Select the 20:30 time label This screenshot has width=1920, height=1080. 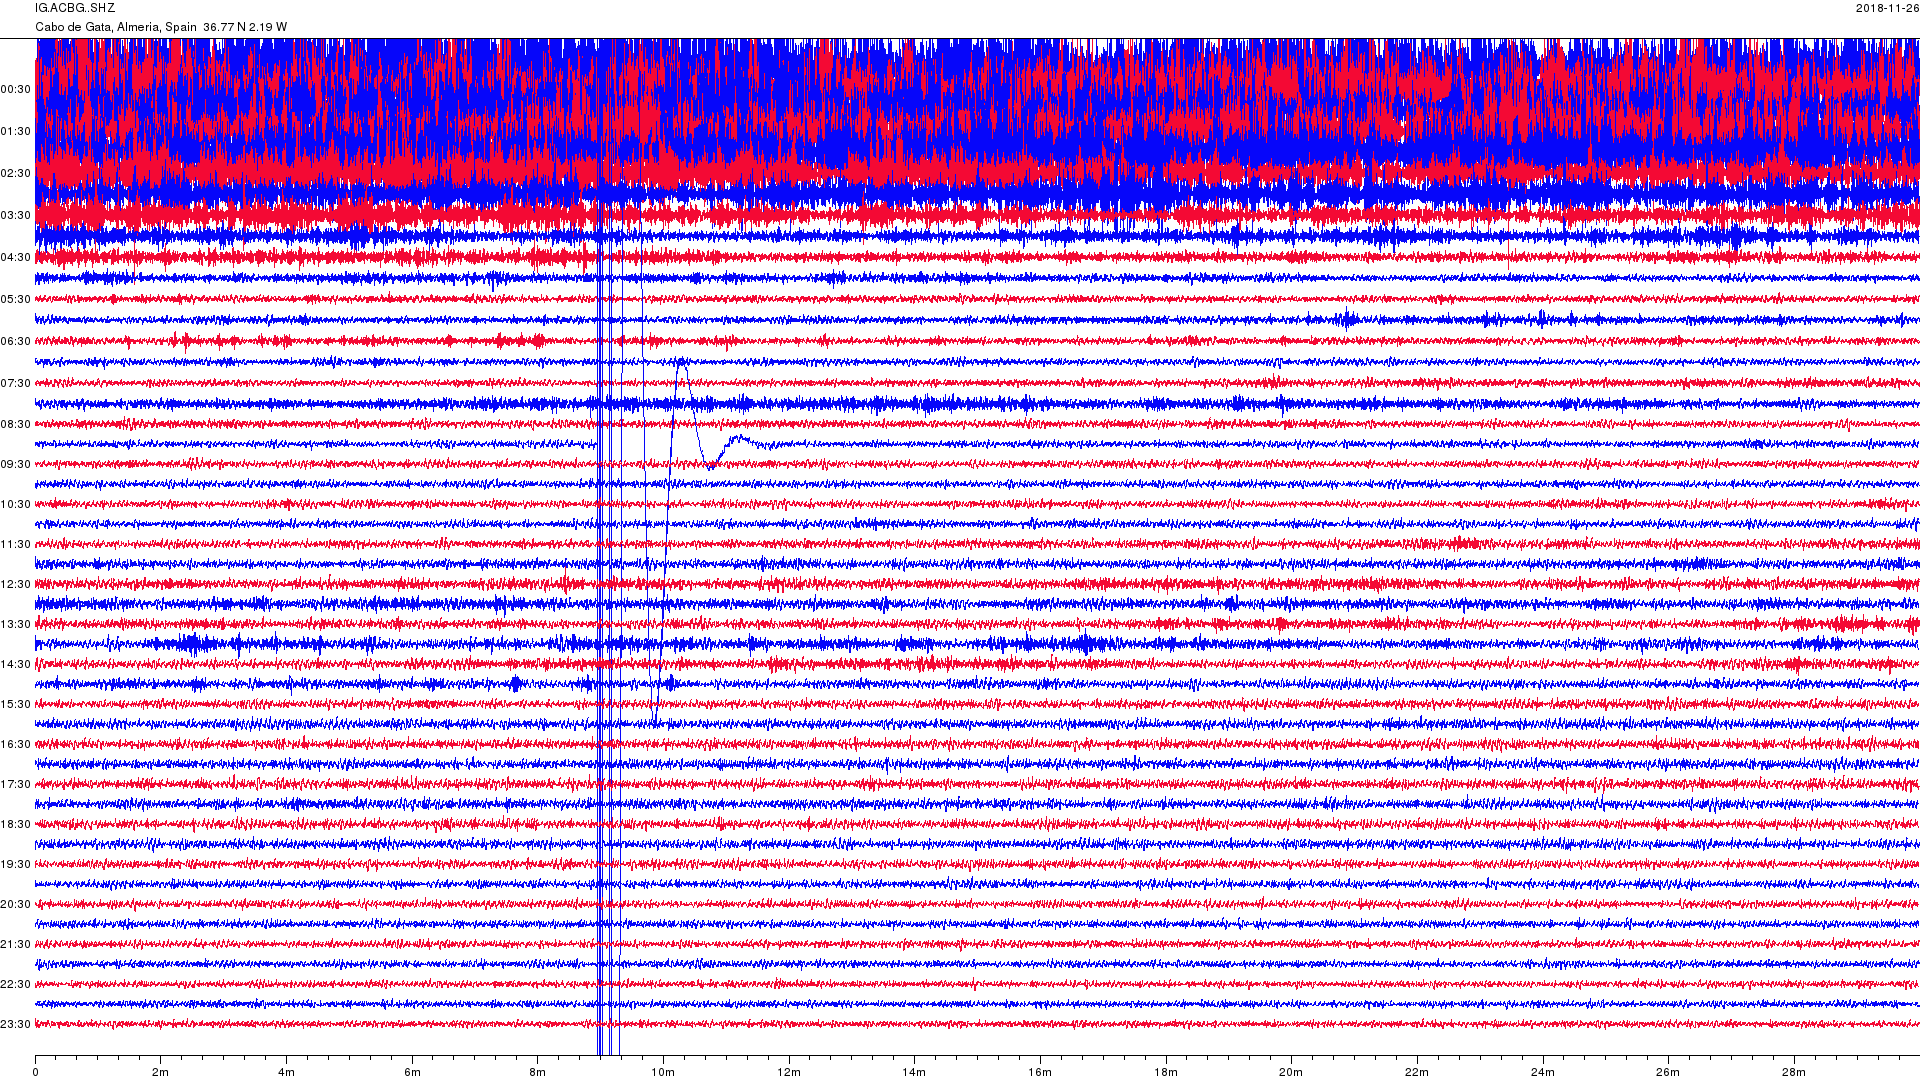15,905
